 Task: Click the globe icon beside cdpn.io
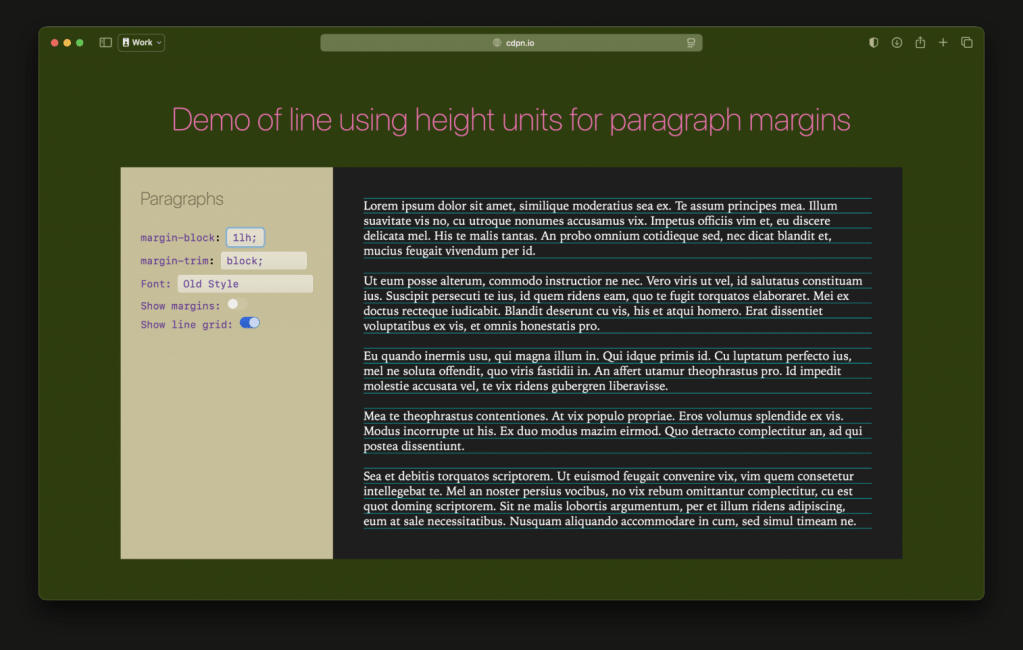click(x=497, y=43)
